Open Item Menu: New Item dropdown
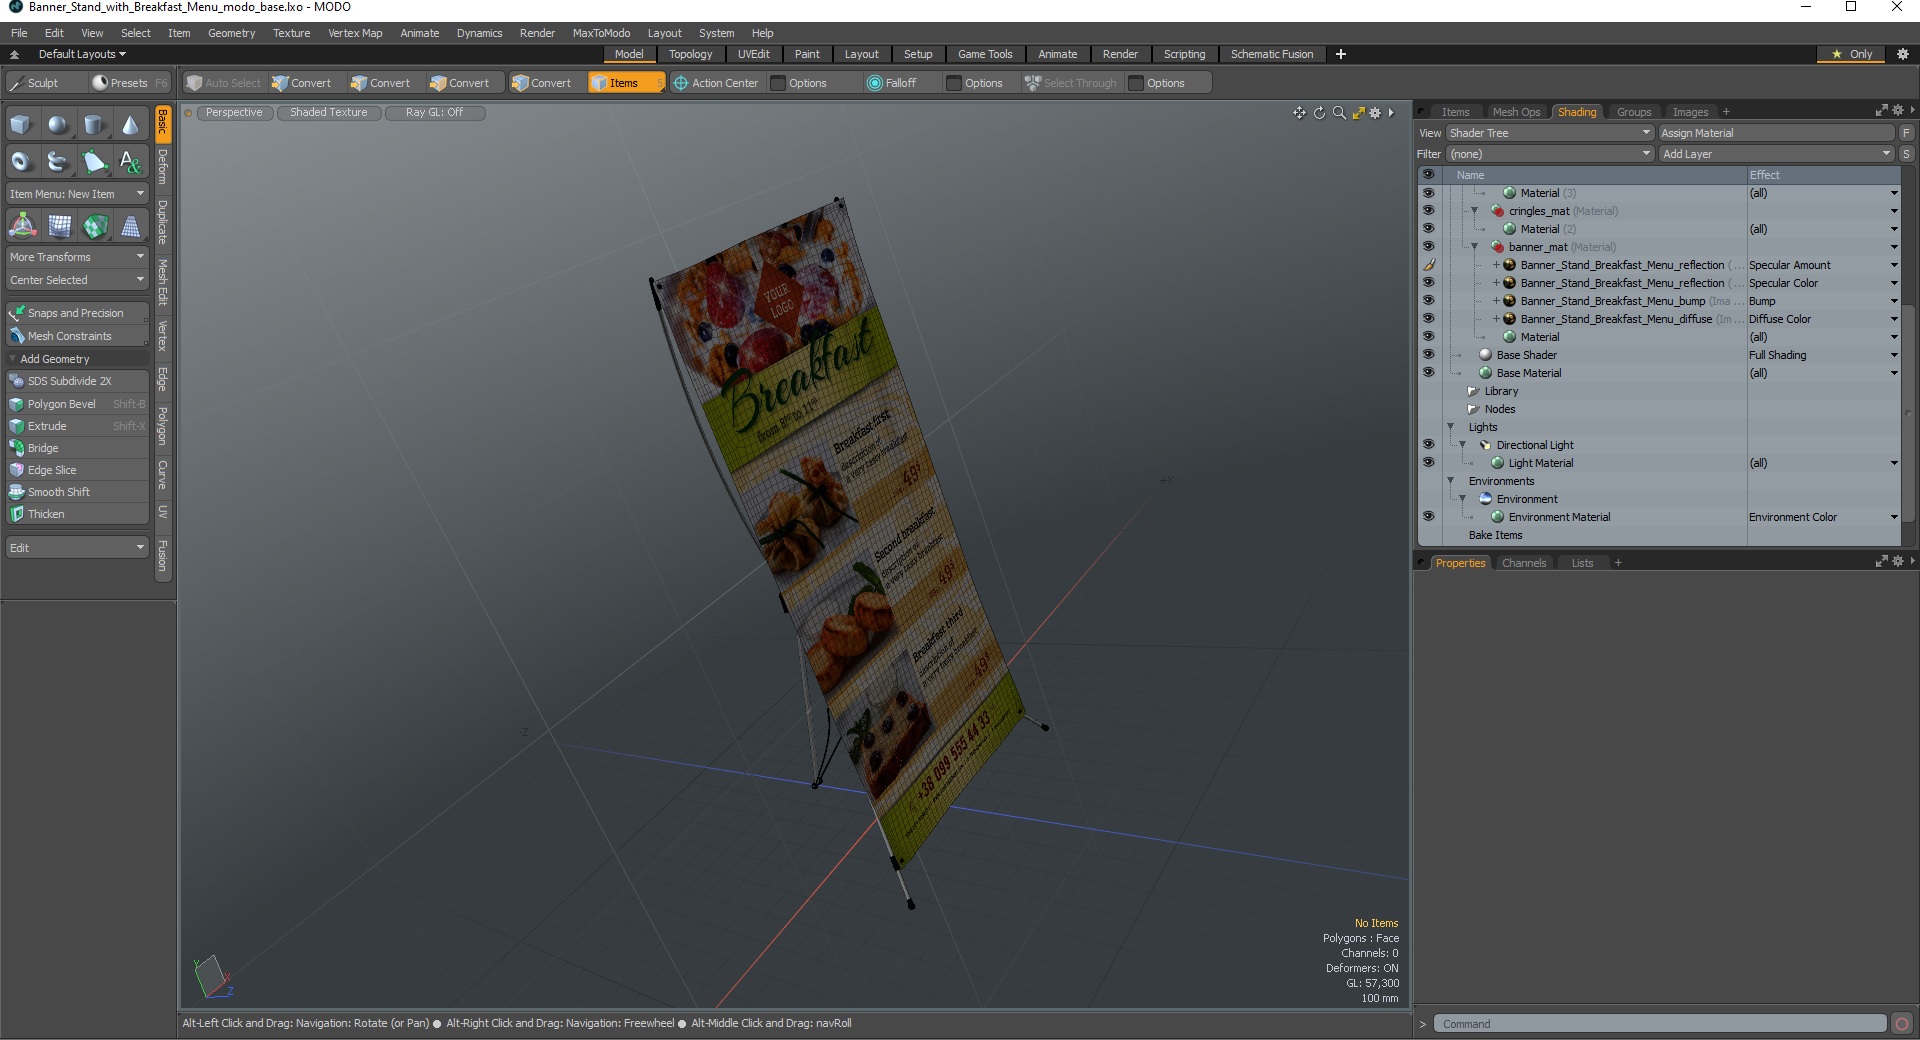Screen dimensions: 1920x1040 (x=77, y=194)
